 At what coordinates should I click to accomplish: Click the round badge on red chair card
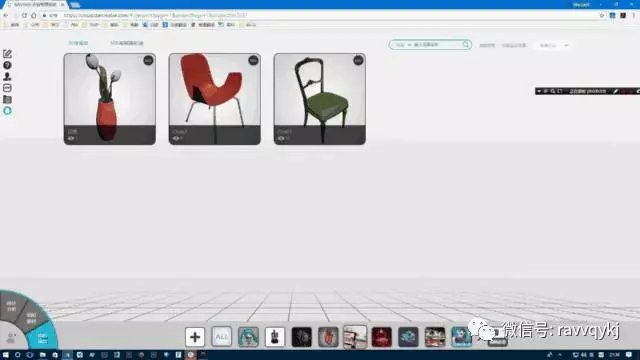pyautogui.click(x=253, y=60)
